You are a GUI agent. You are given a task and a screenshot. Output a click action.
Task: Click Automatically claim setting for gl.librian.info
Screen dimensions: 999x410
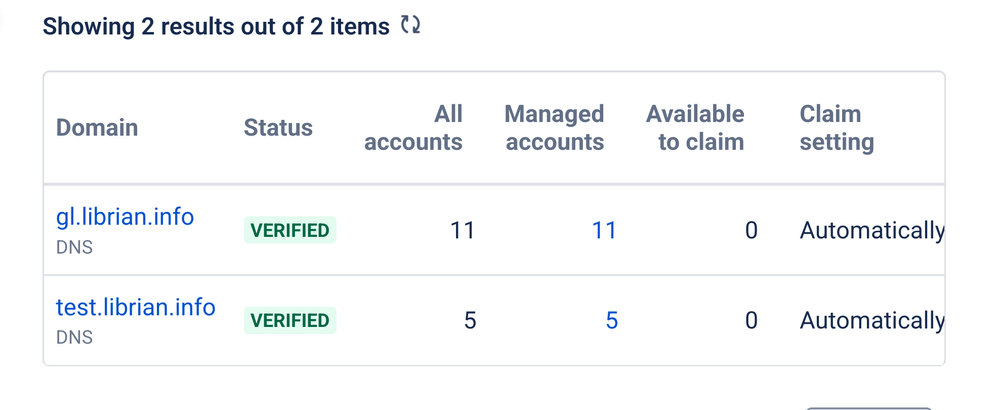coord(872,230)
